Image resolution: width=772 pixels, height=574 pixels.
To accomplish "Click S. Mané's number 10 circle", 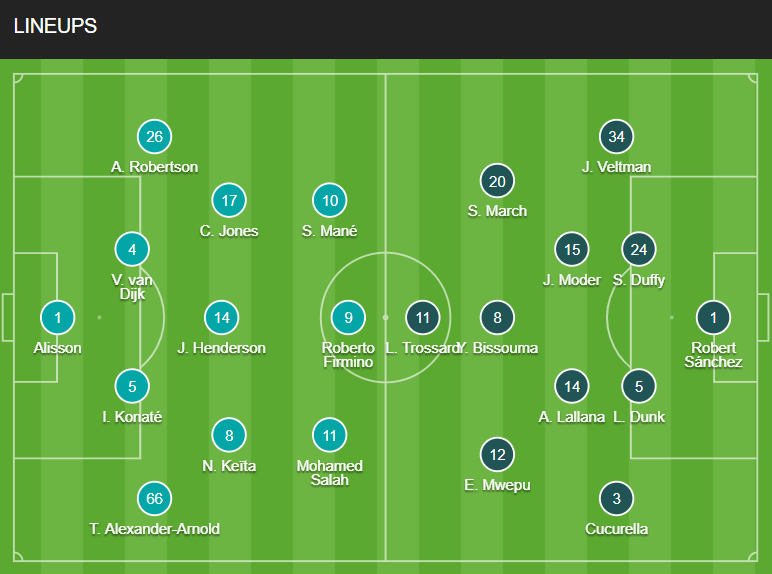I will 330,200.
